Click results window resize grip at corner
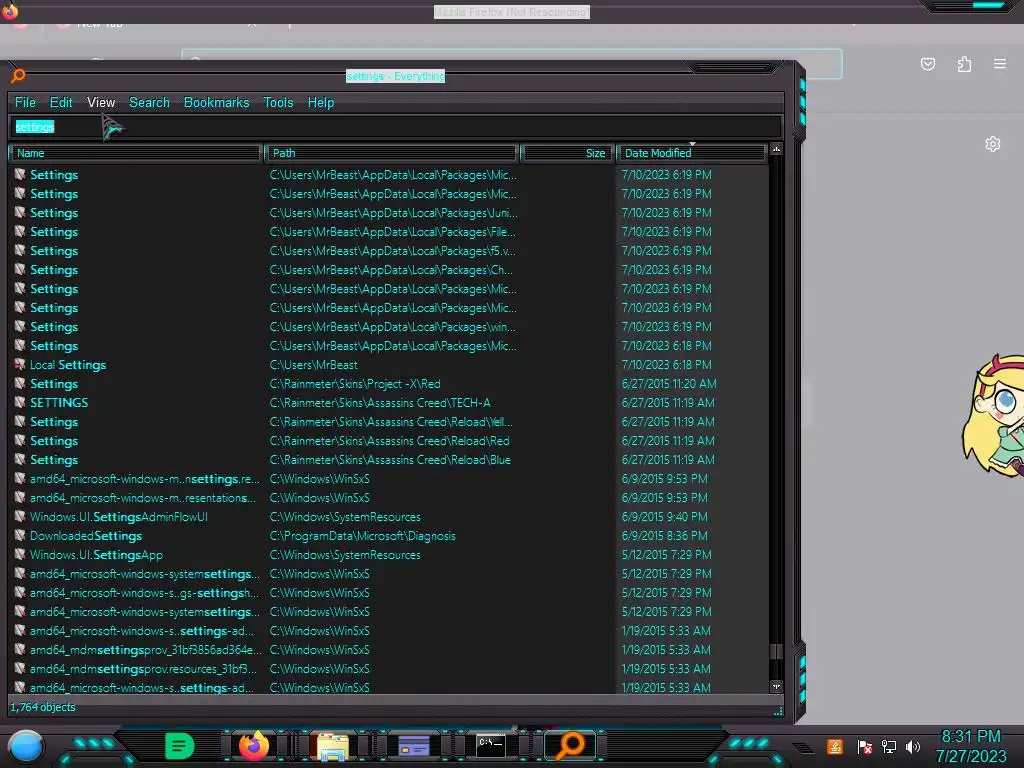The width and height of the screenshot is (1024, 768). point(778,712)
